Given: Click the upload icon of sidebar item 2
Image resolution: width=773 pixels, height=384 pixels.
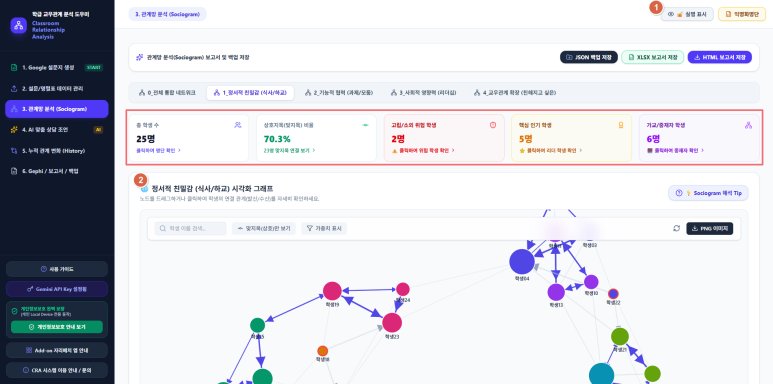Looking at the screenshot, I should pyautogui.click(x=14, y=88).
